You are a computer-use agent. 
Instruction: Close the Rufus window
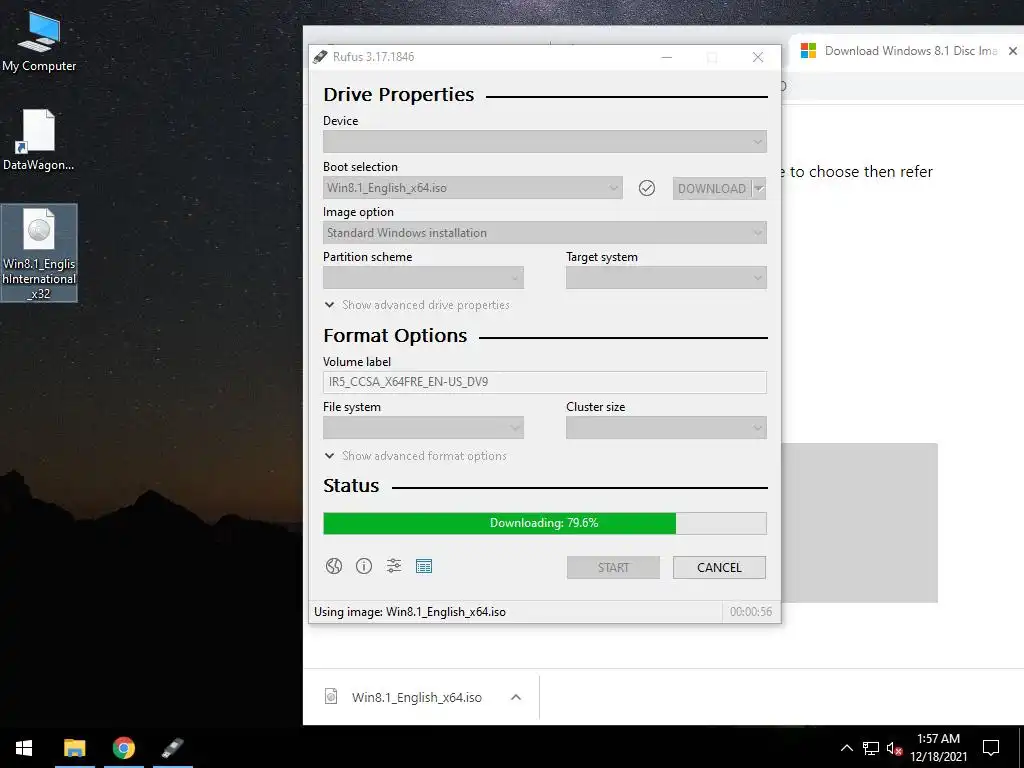[758, 57]
